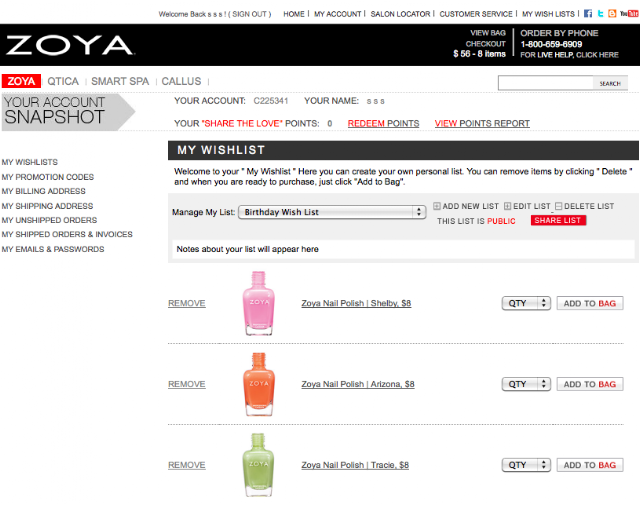Click REMOVE for Arizona polish
640x505 pixels.
click(187, 384)
